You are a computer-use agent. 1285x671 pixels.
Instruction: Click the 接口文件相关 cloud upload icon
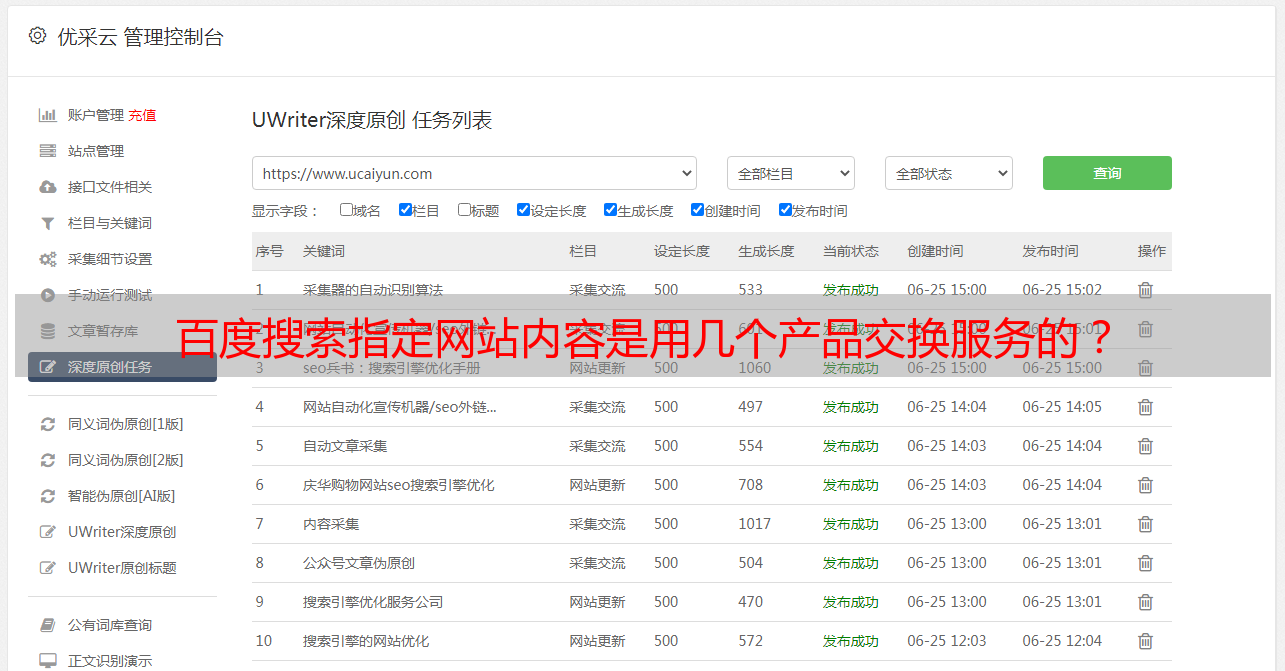click(x=47, y=187)
